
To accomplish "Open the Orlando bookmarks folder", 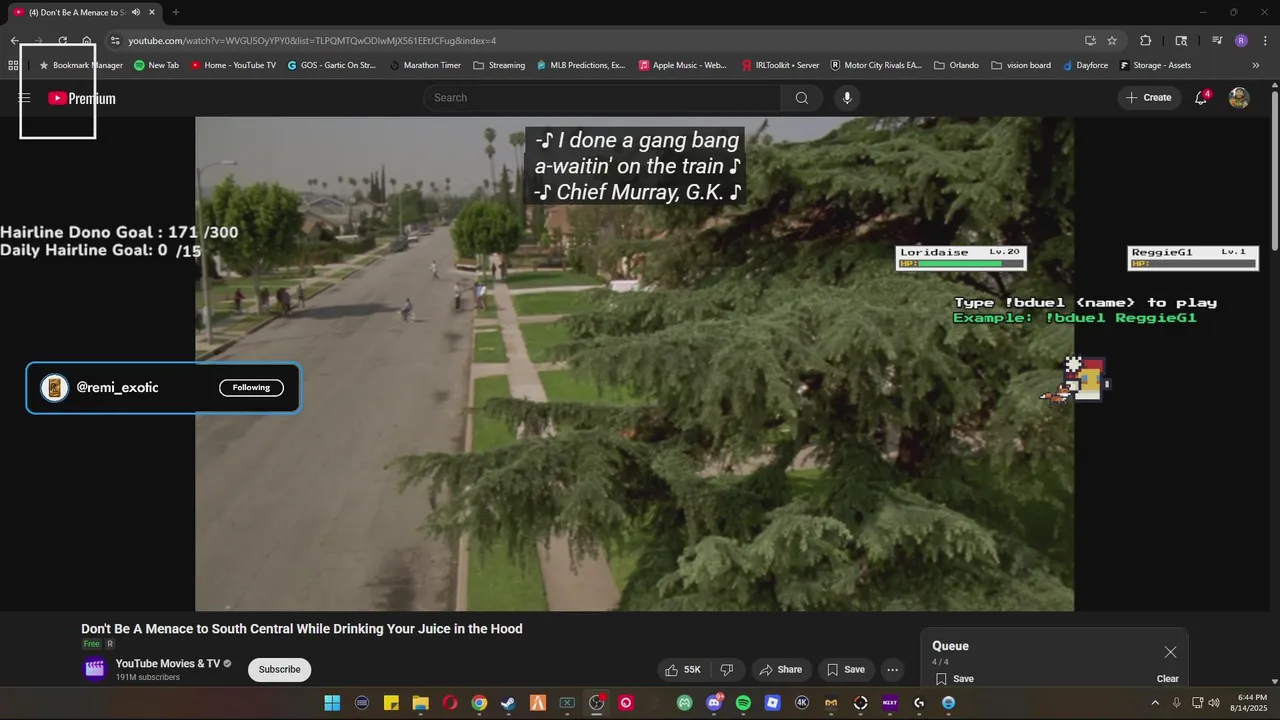I will (x=957, y=65).
